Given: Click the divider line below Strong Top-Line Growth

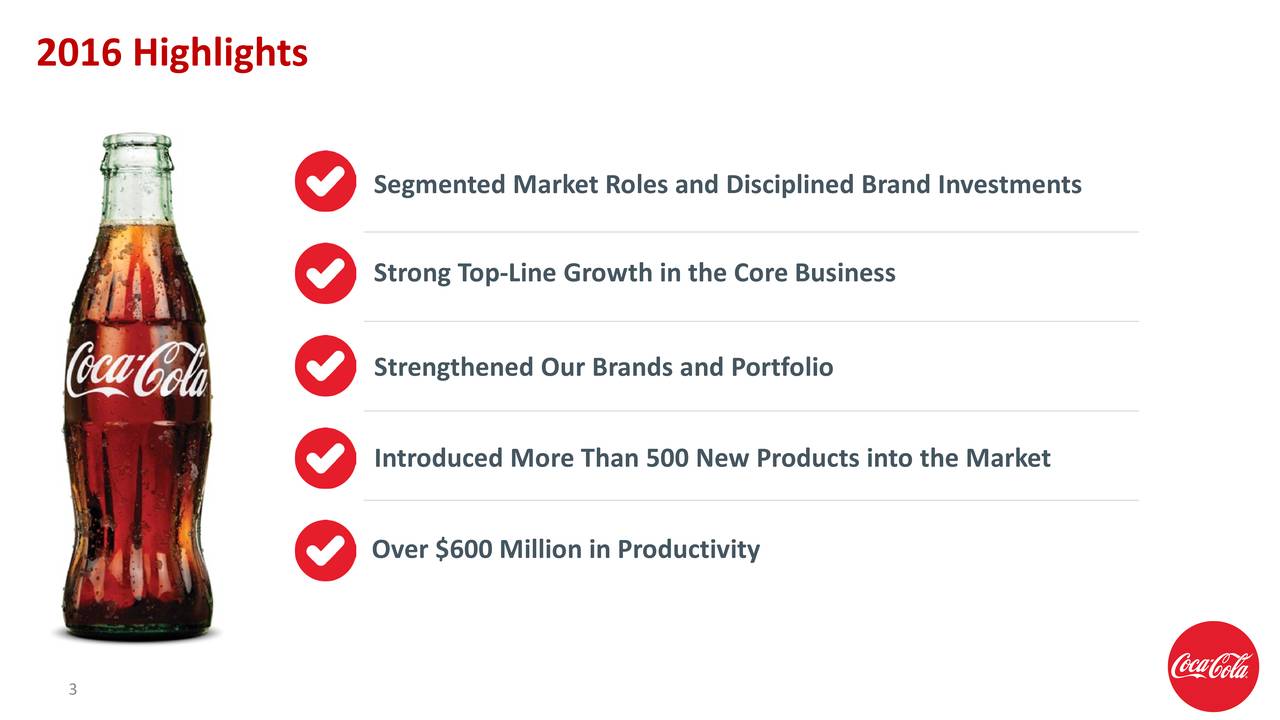Looking at the screenshot, I should (x=751, y=321).
